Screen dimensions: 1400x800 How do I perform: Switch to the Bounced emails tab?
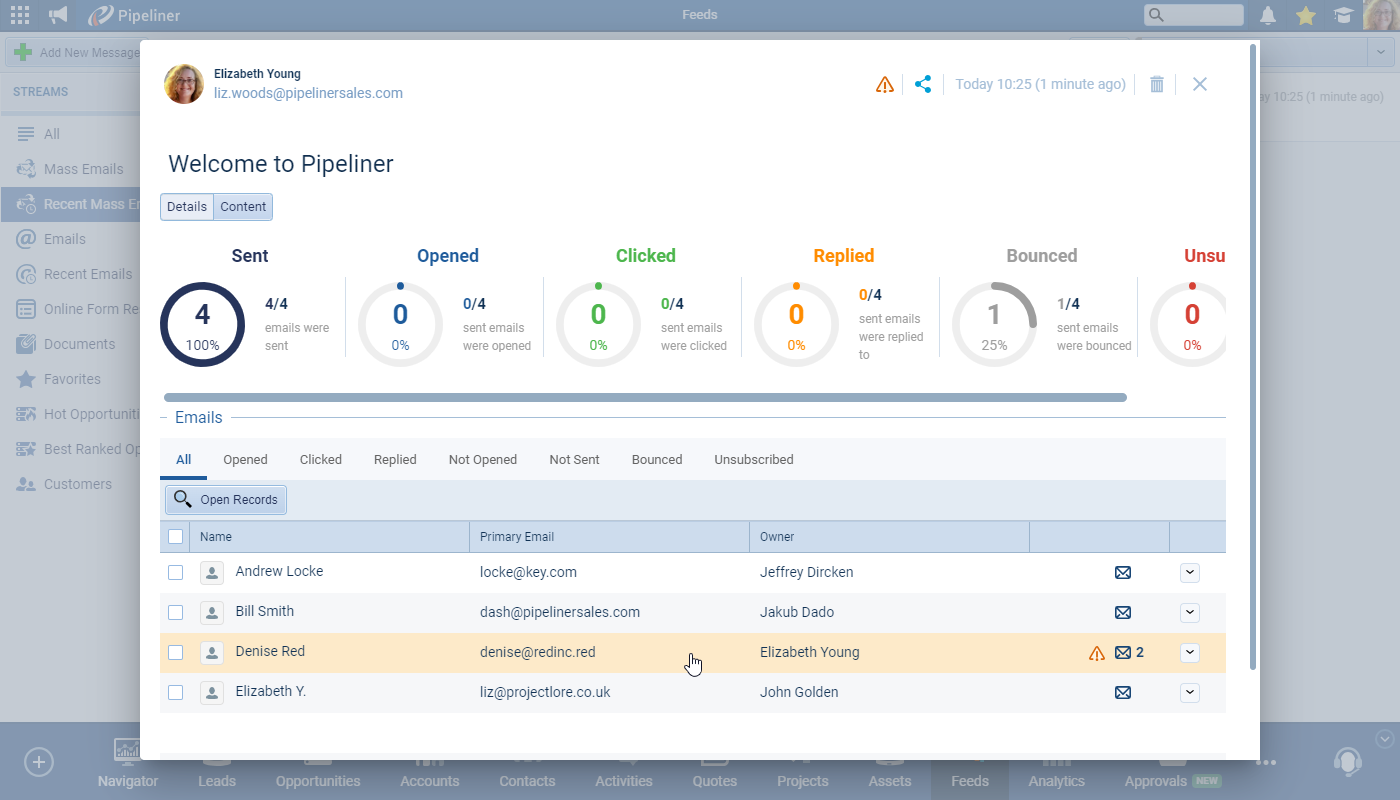click(656, 460)
